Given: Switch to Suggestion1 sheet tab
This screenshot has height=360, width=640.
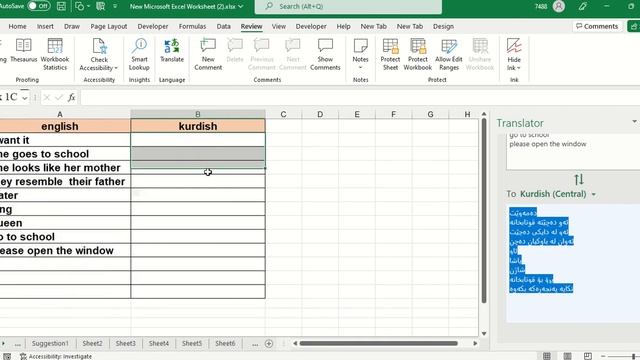Looking at the screenshot, I should tap(50, 343).
